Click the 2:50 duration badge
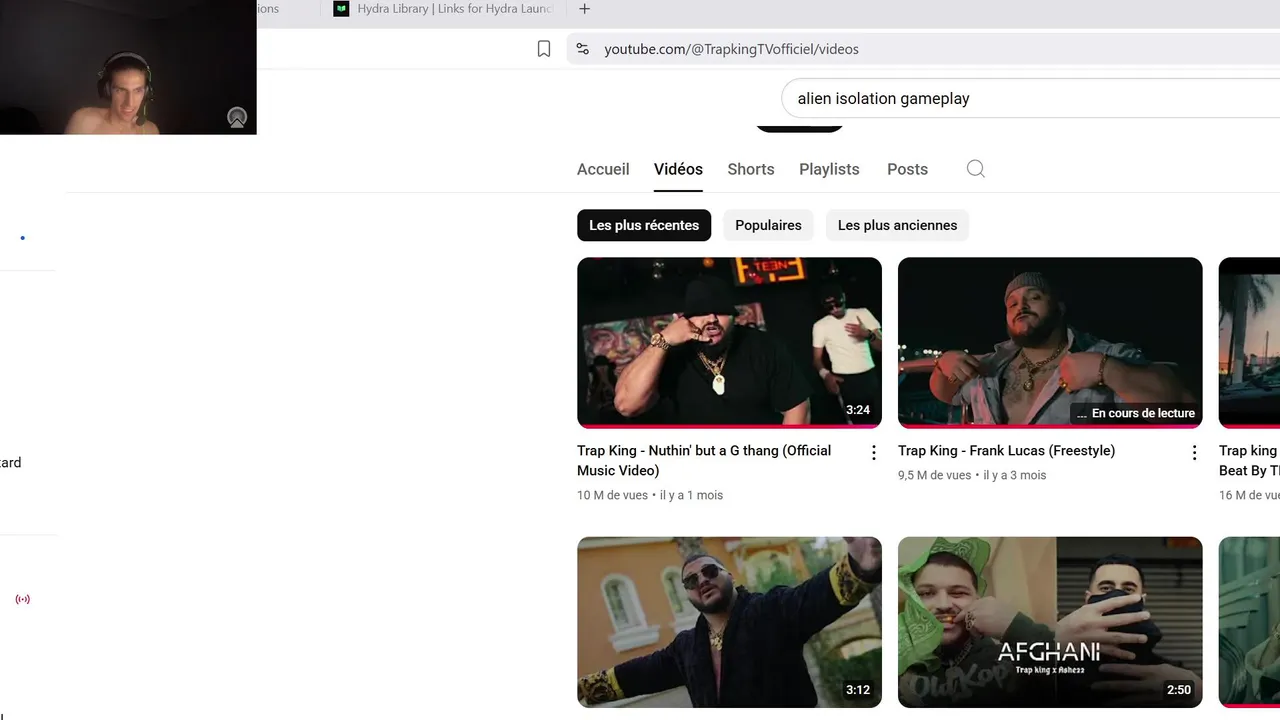This screenshot has height=720, width=1280. coord(1179,690)
